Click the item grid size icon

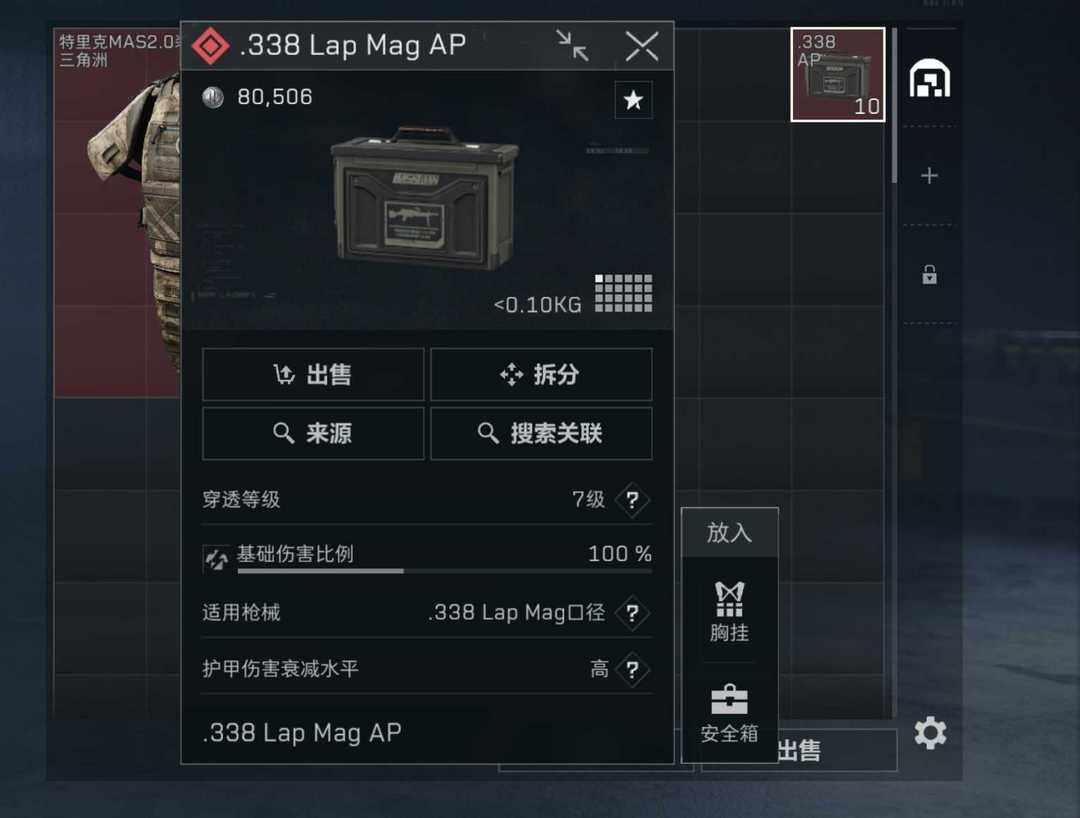623,293
